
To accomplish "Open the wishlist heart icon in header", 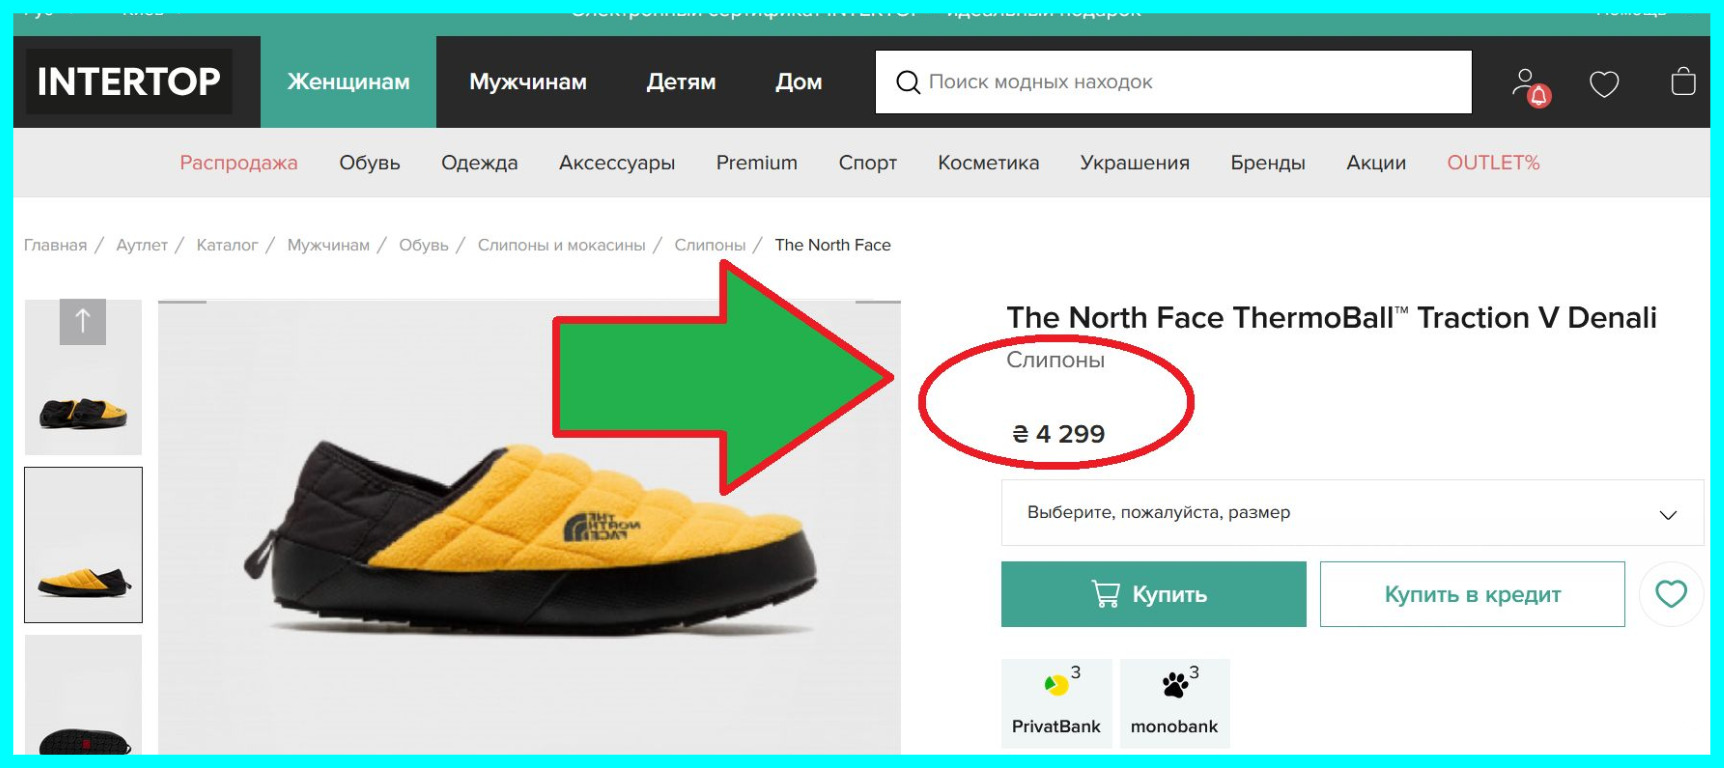I will 1604,84.
